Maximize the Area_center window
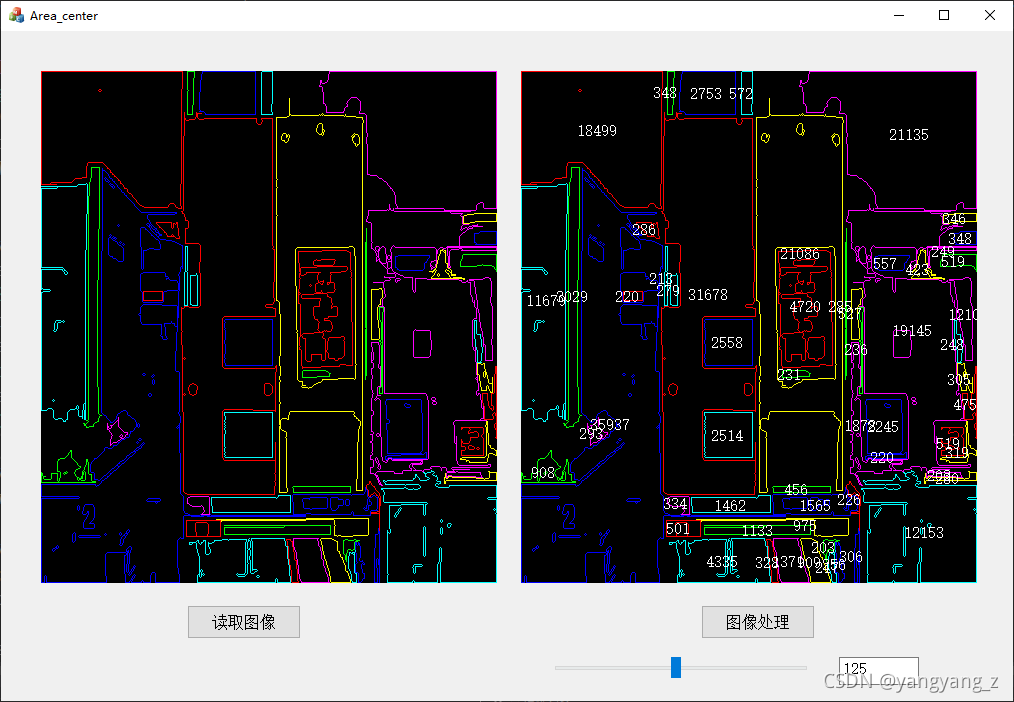This screenshot has height=702, width=1014. click(943, 15)
